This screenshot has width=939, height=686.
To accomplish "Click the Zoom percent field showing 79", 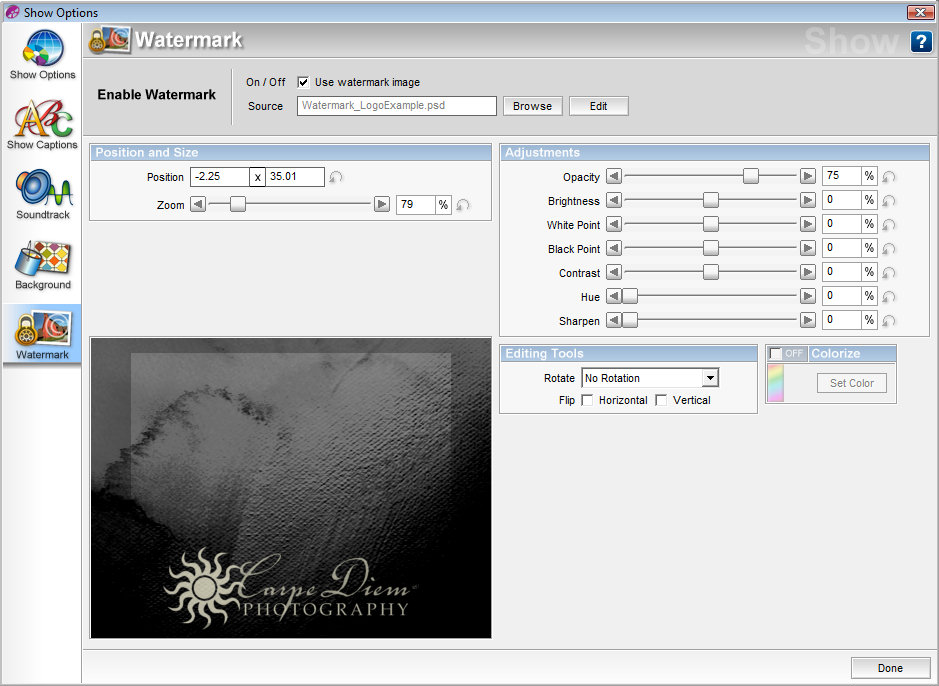I will [416, 205].
